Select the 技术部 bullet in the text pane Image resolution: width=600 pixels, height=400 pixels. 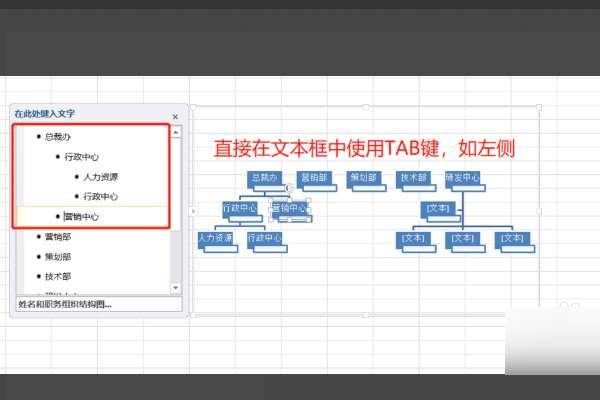coord(58,276)
